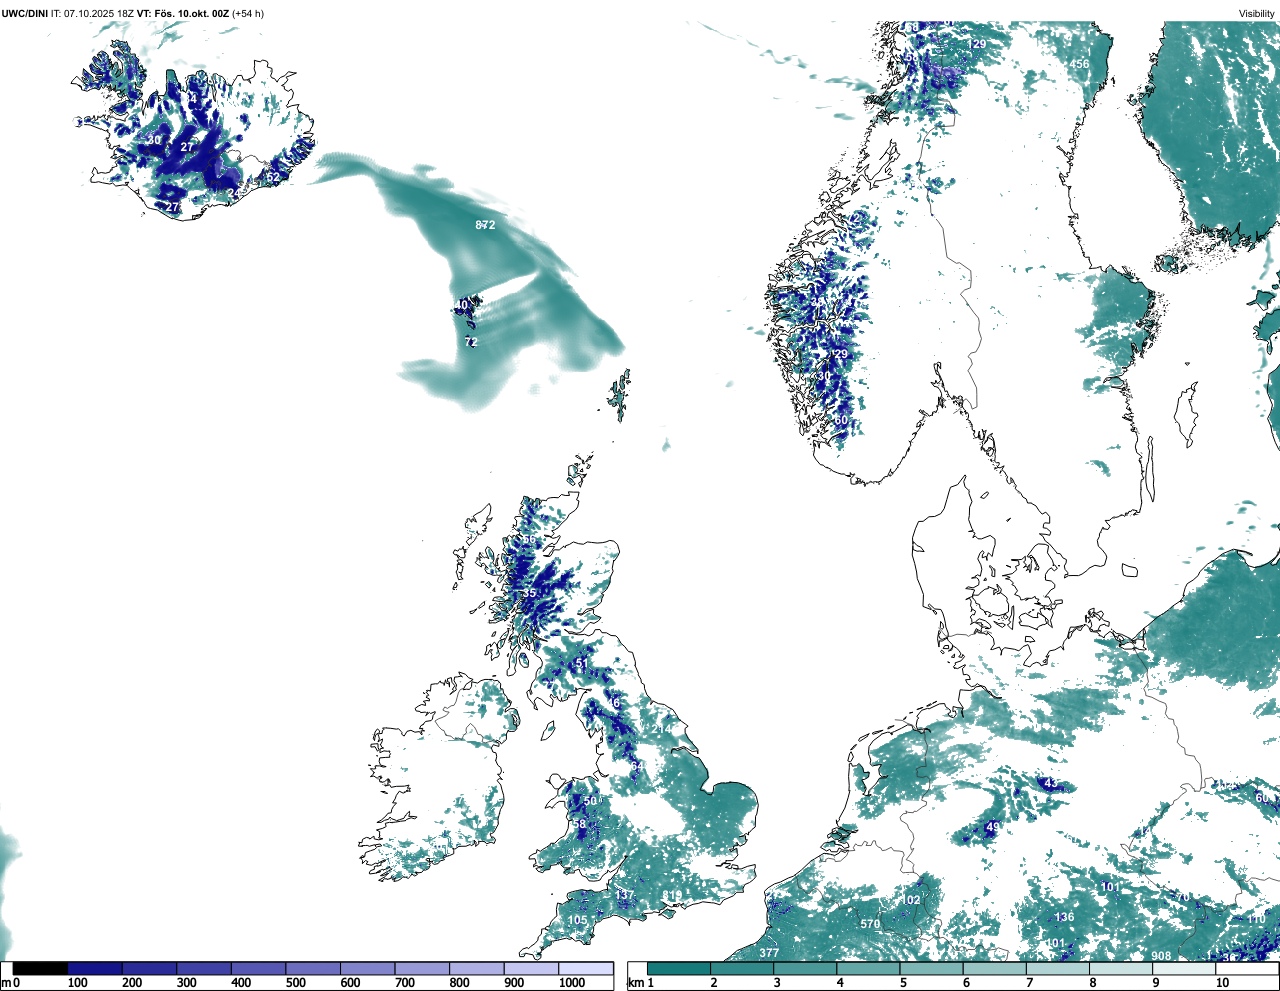Click the '10' tick on kilometre legend
Image resolution: width=1280 pixels, height=991 pixels.
pos(1222,983)
